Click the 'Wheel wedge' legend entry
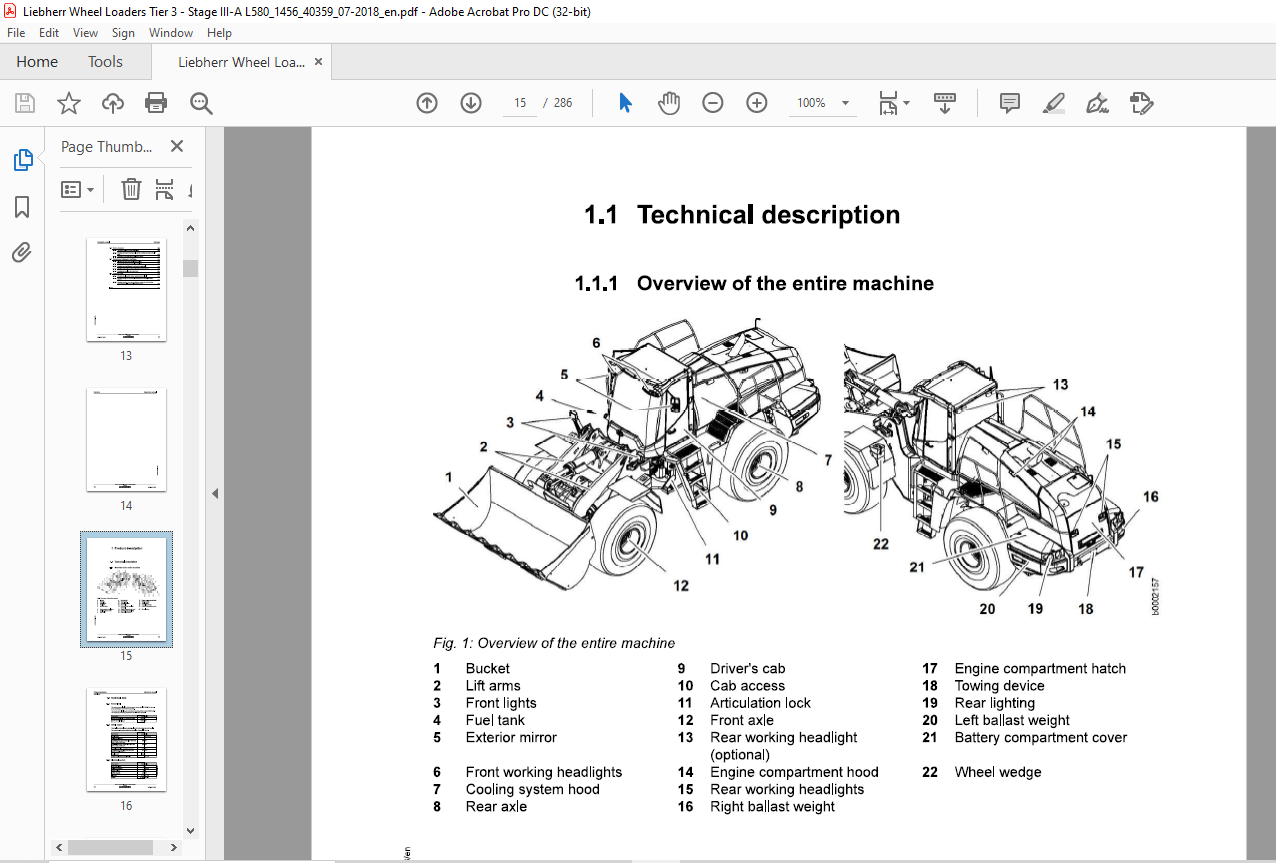 (998, 772)
